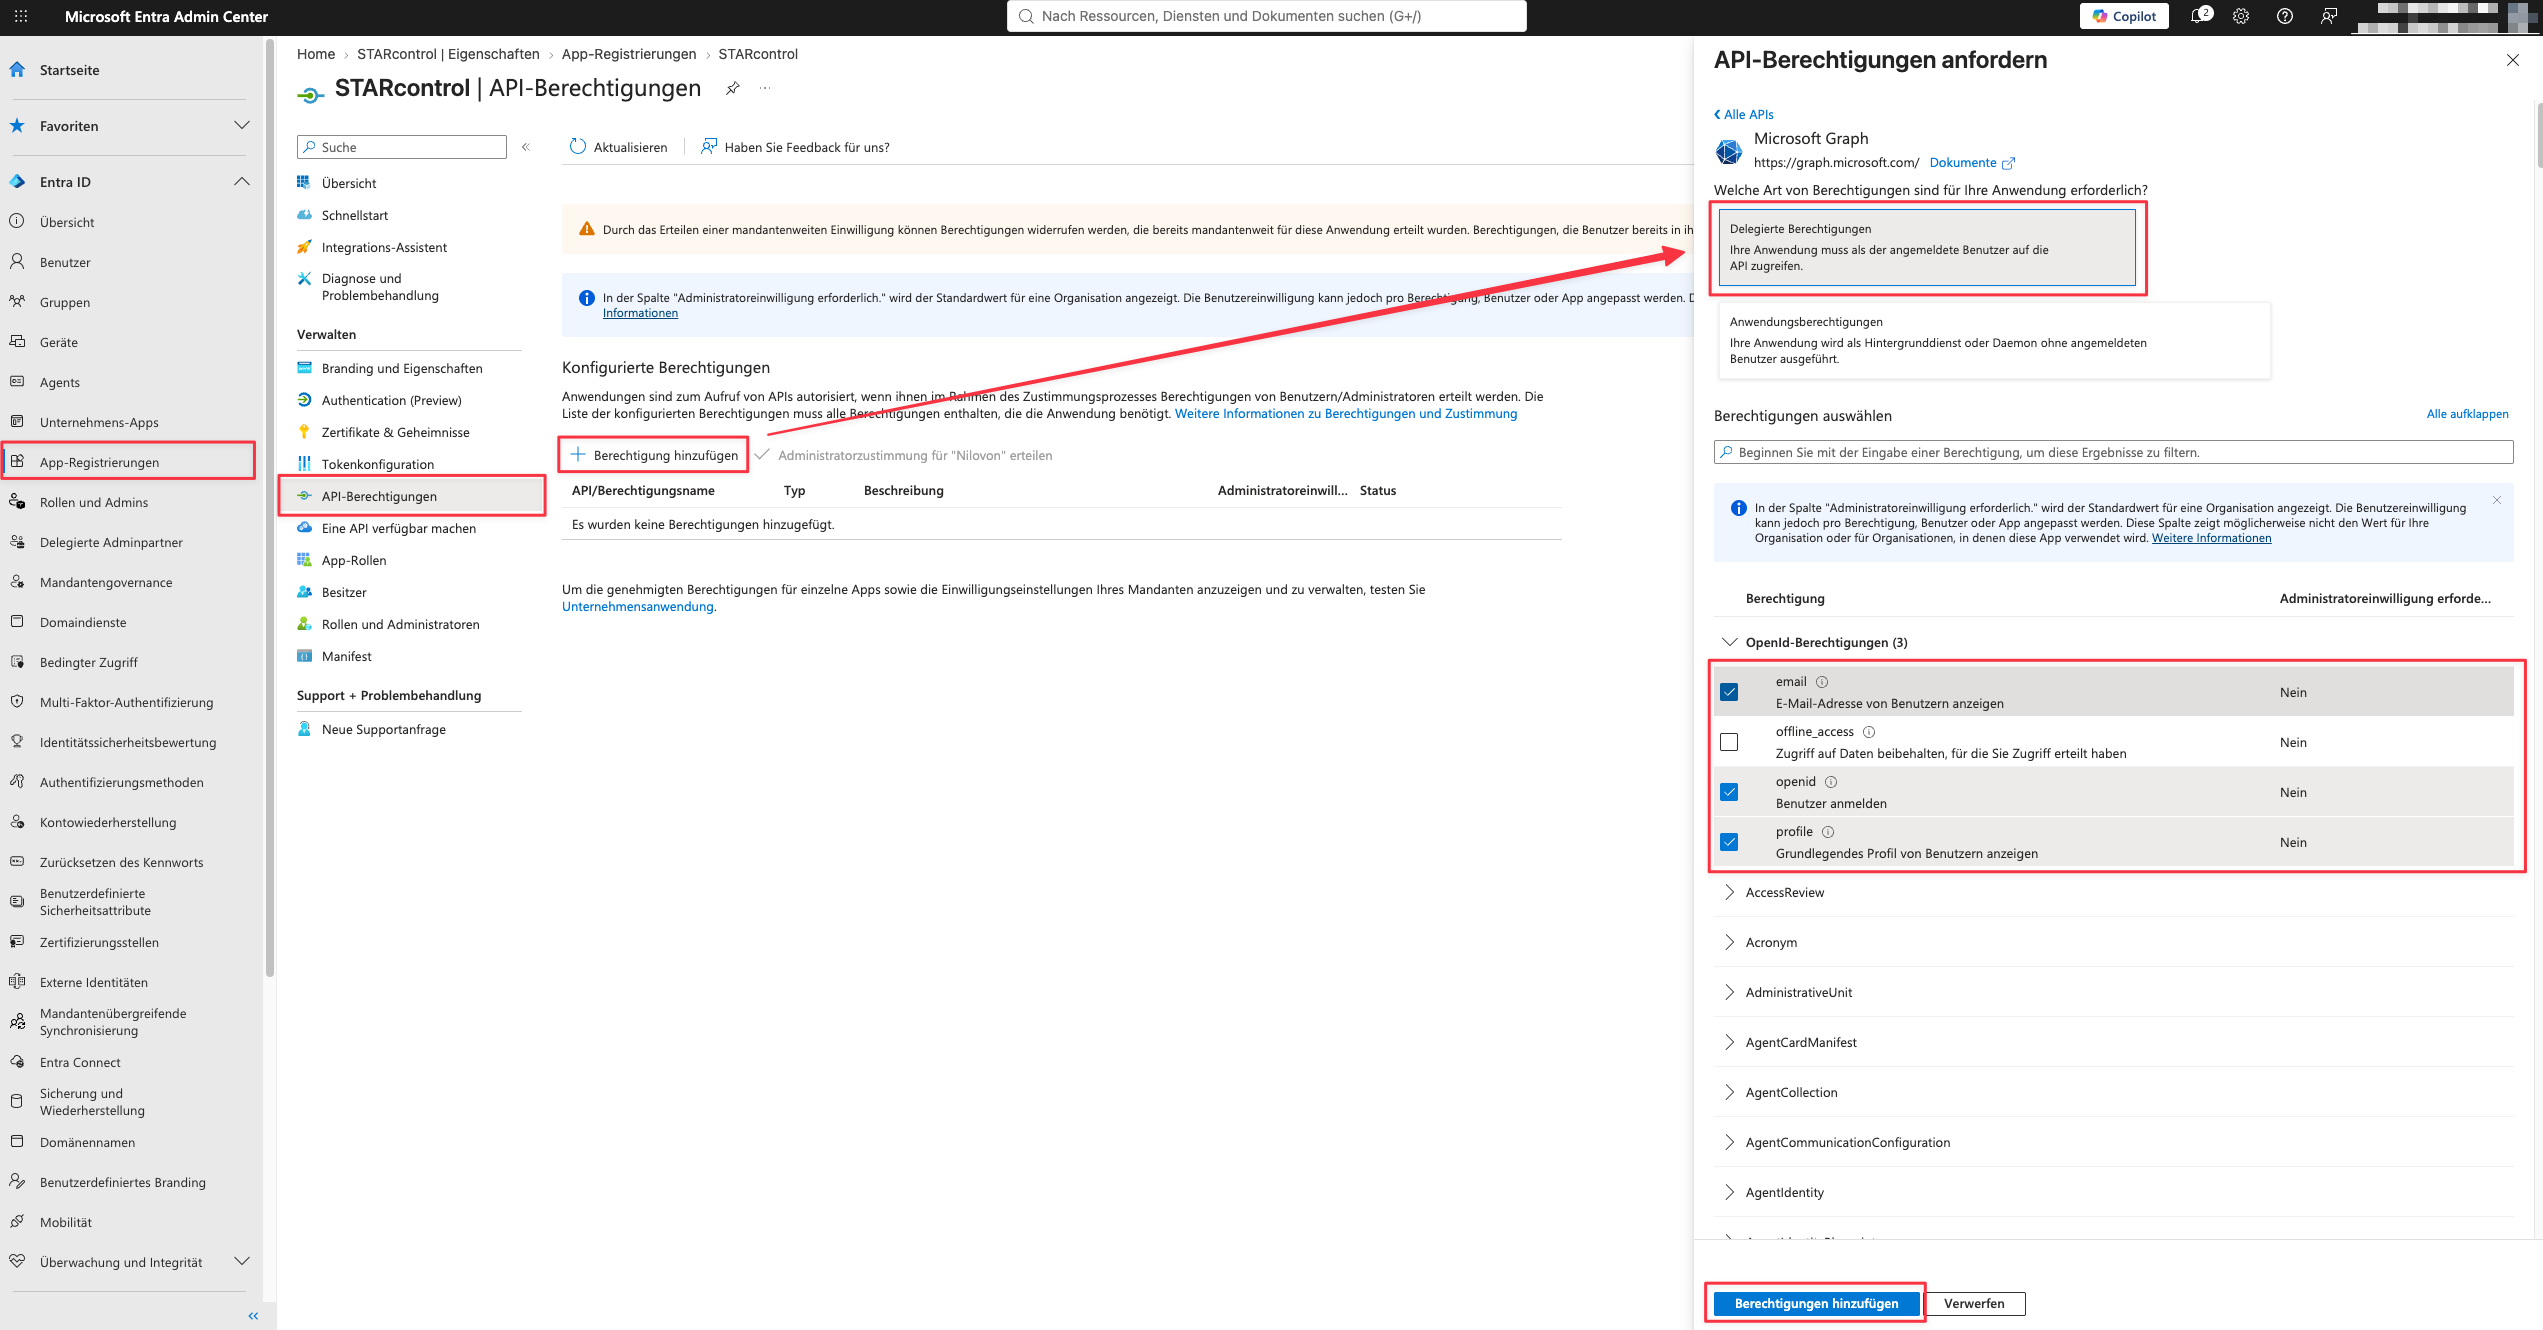Expand the Favoriten section in sidebar
The image size is (2543, 1330).
[x=241, y=126]
